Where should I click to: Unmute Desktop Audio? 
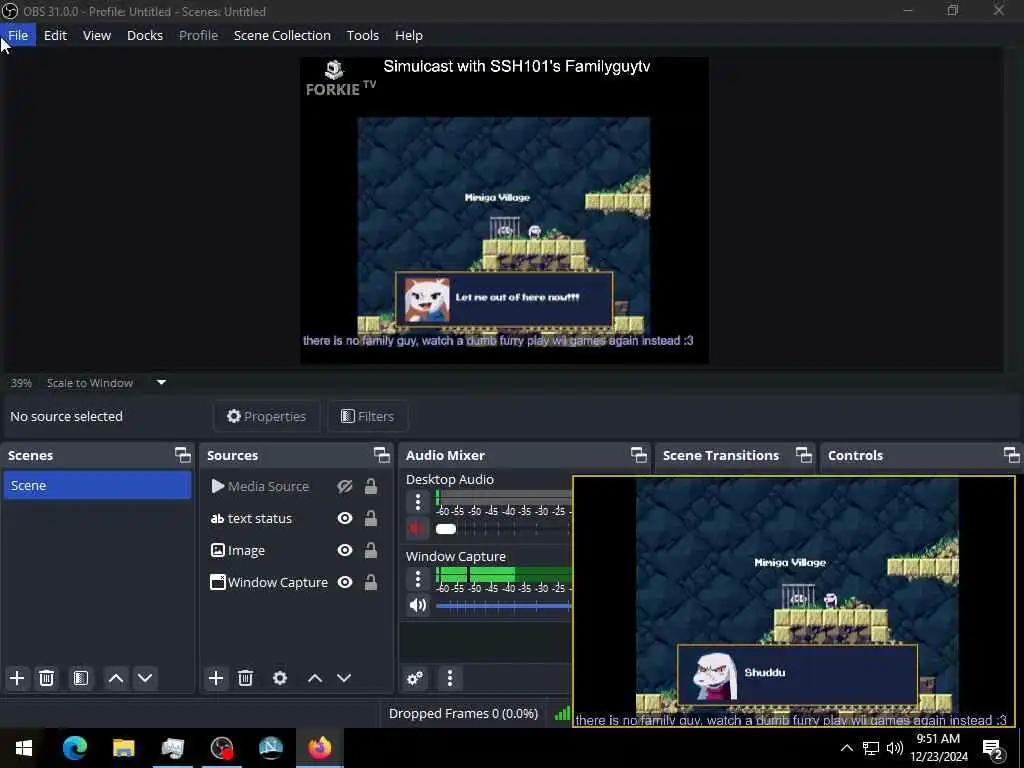point(418,528)
